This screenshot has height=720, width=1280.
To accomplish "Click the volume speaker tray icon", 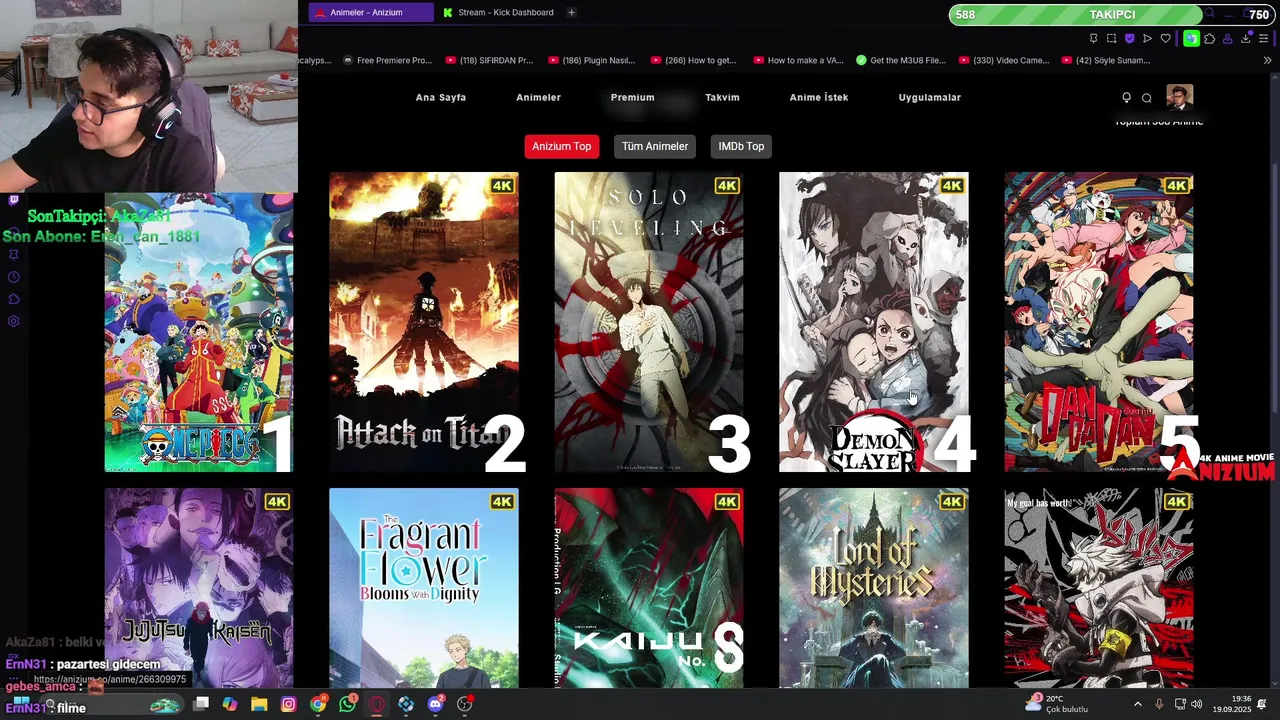I will pyautogui.click(x=1197, y=704).
